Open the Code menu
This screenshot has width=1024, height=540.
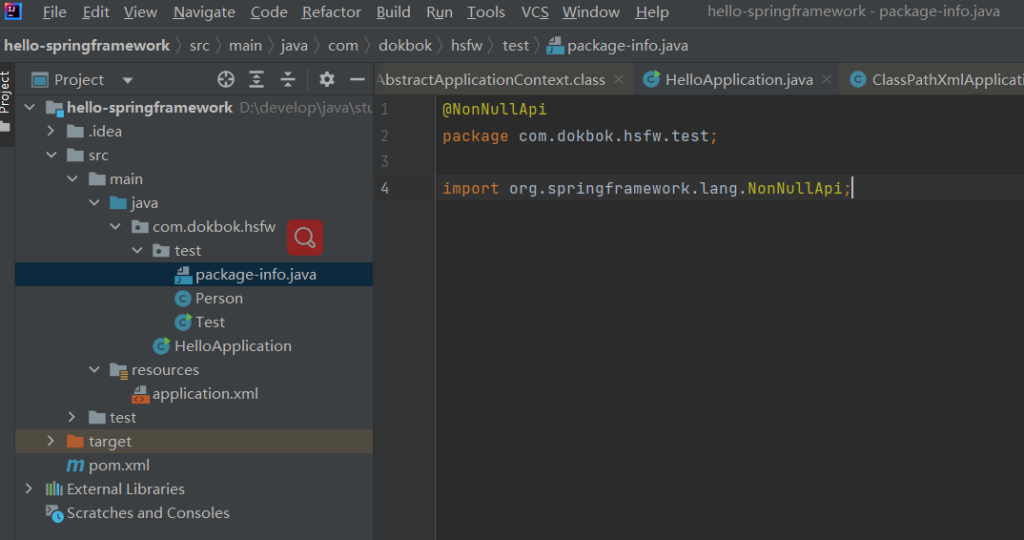pyautogui.click(x=268, y=12)
